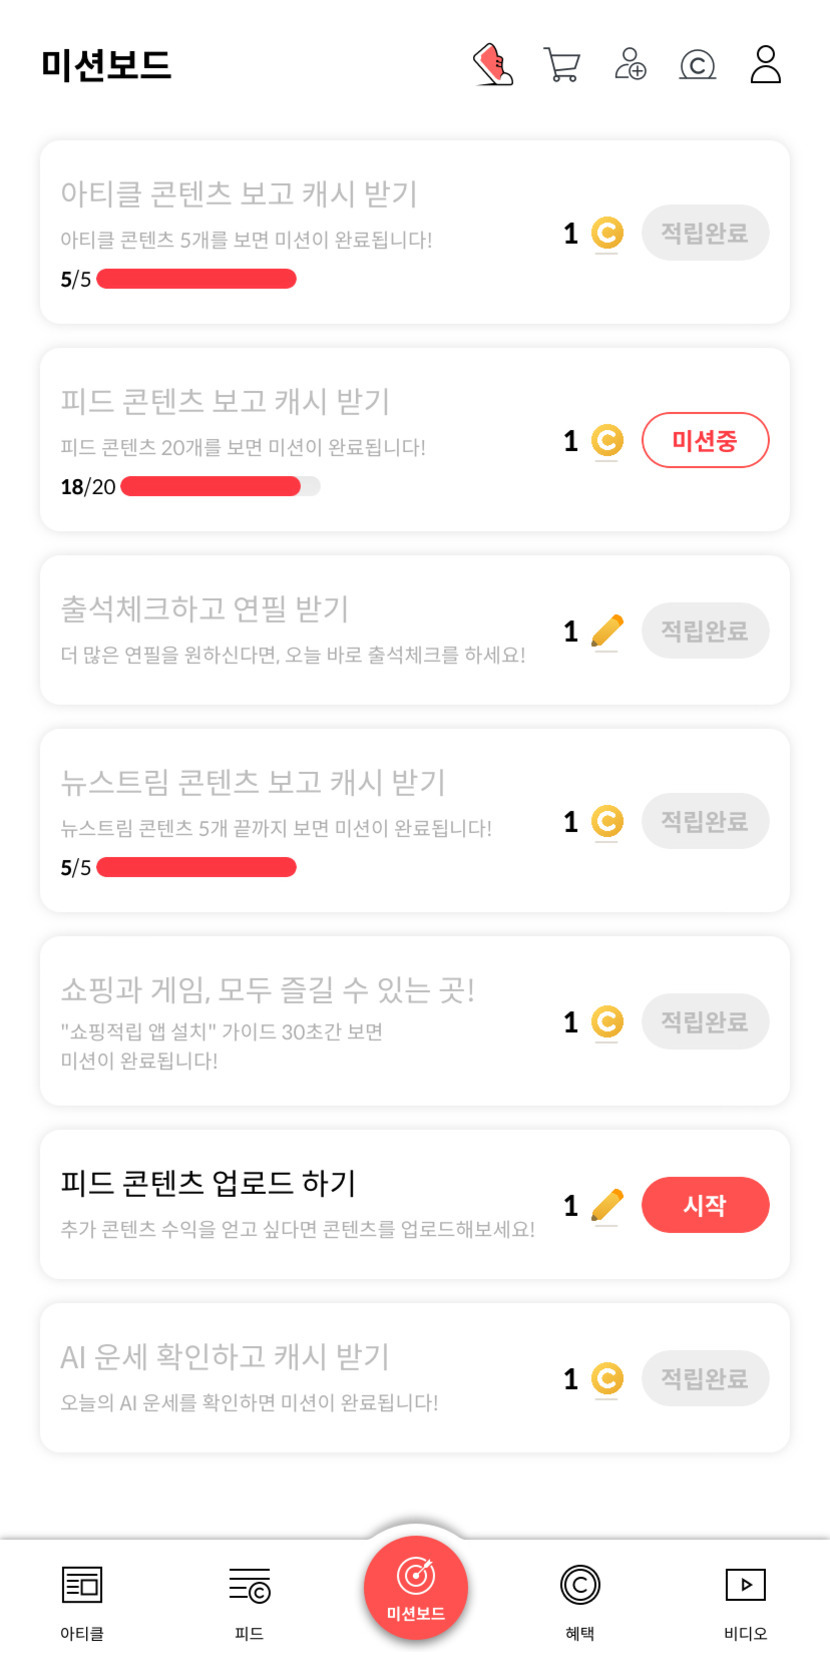Open cash coin icon in header

(697, 65)
